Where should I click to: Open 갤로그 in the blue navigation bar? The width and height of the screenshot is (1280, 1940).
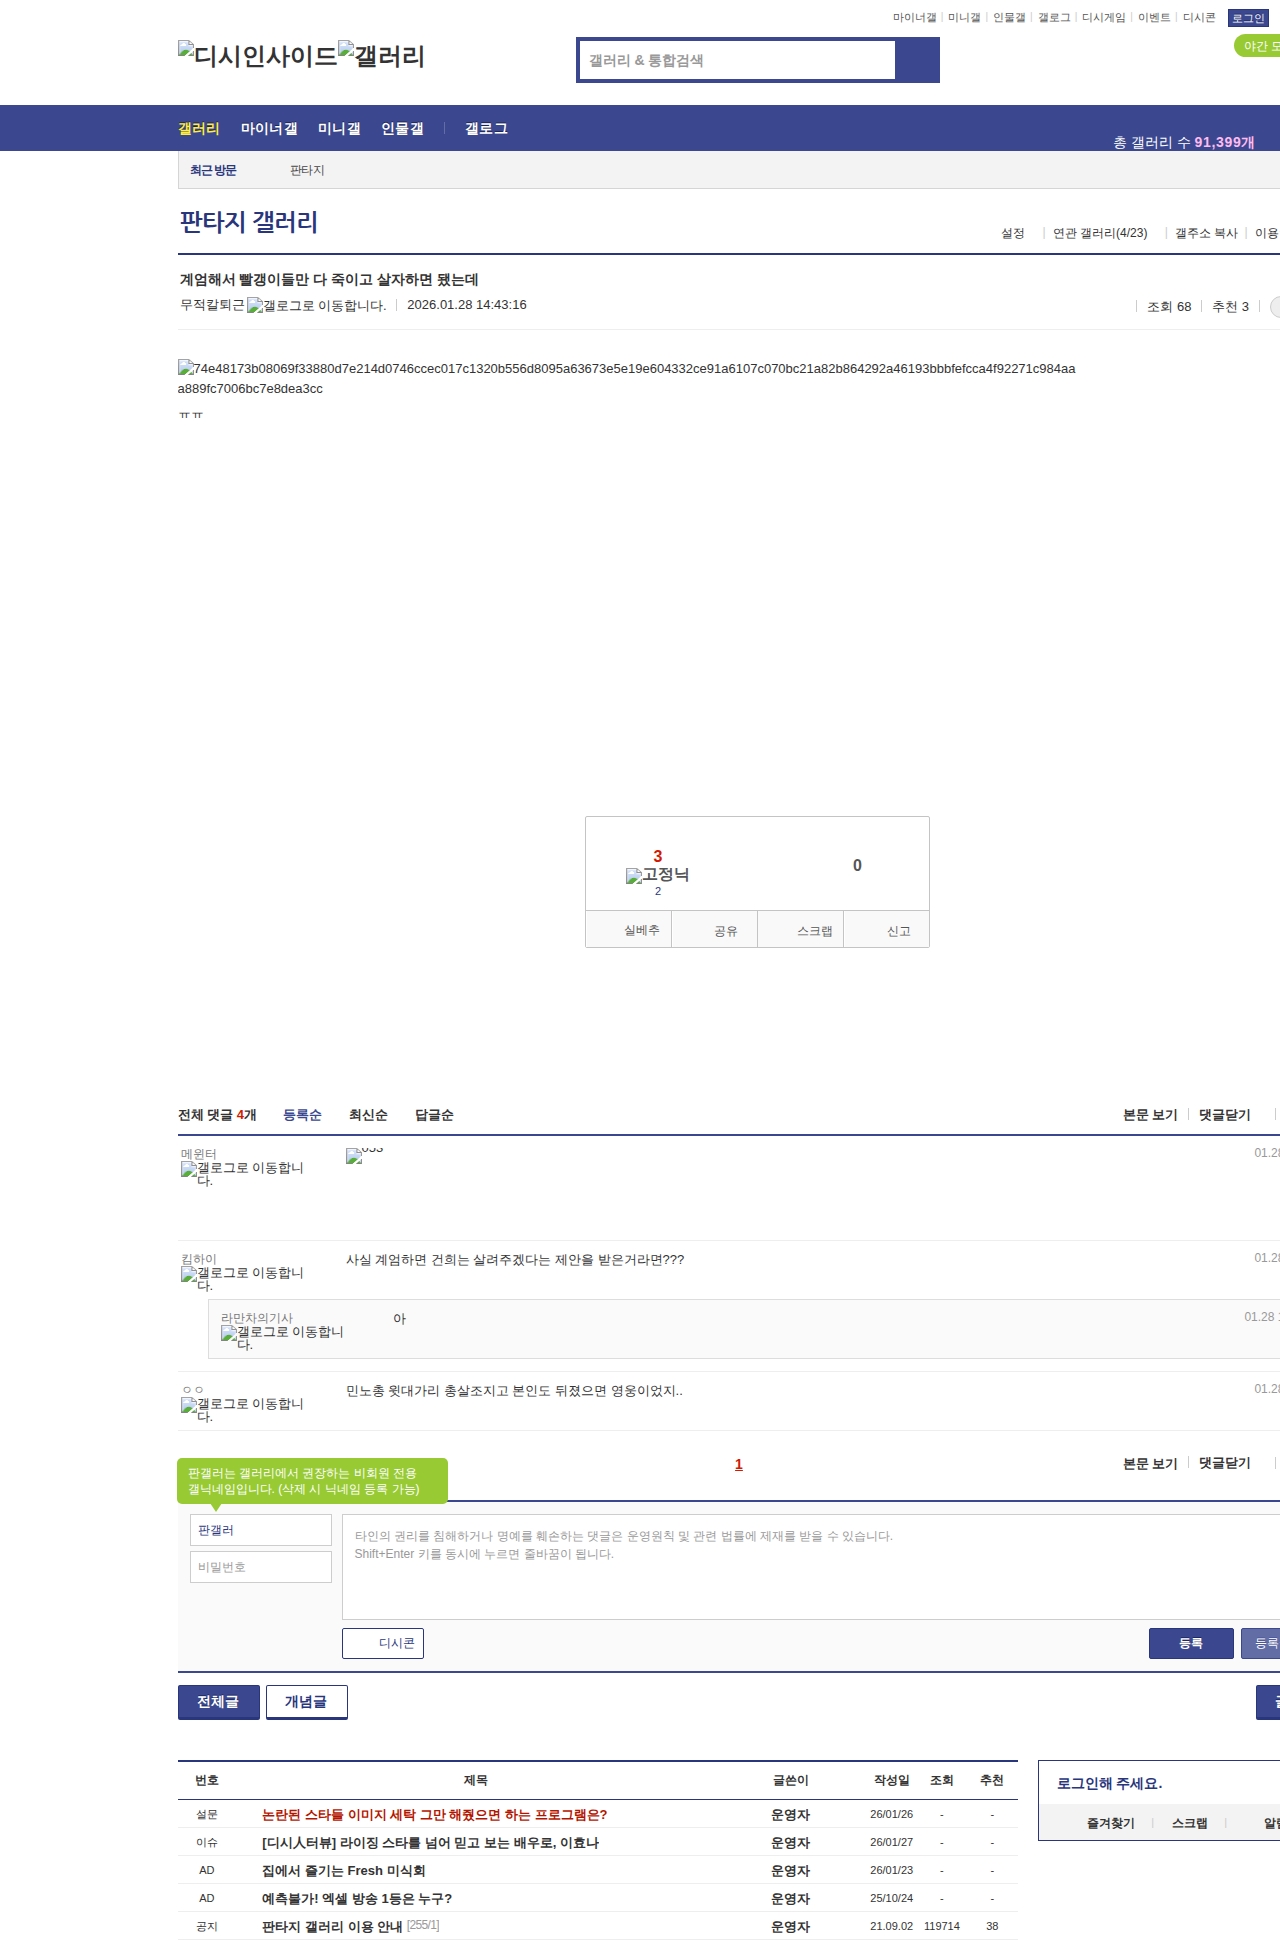[x=486, y=128]
